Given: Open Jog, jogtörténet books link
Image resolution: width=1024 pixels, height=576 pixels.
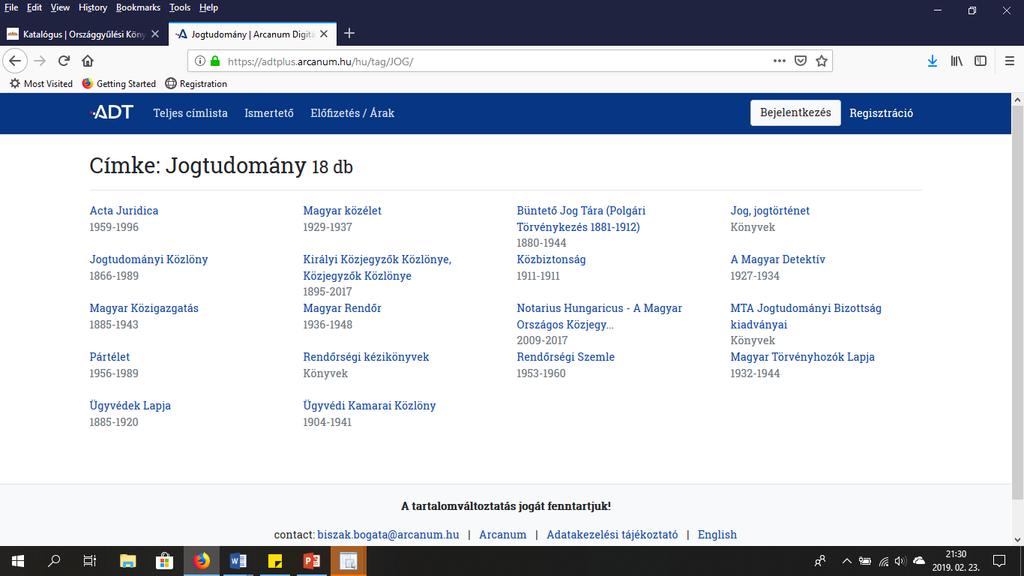Looking at the screenshot, I should pos(769,210).
